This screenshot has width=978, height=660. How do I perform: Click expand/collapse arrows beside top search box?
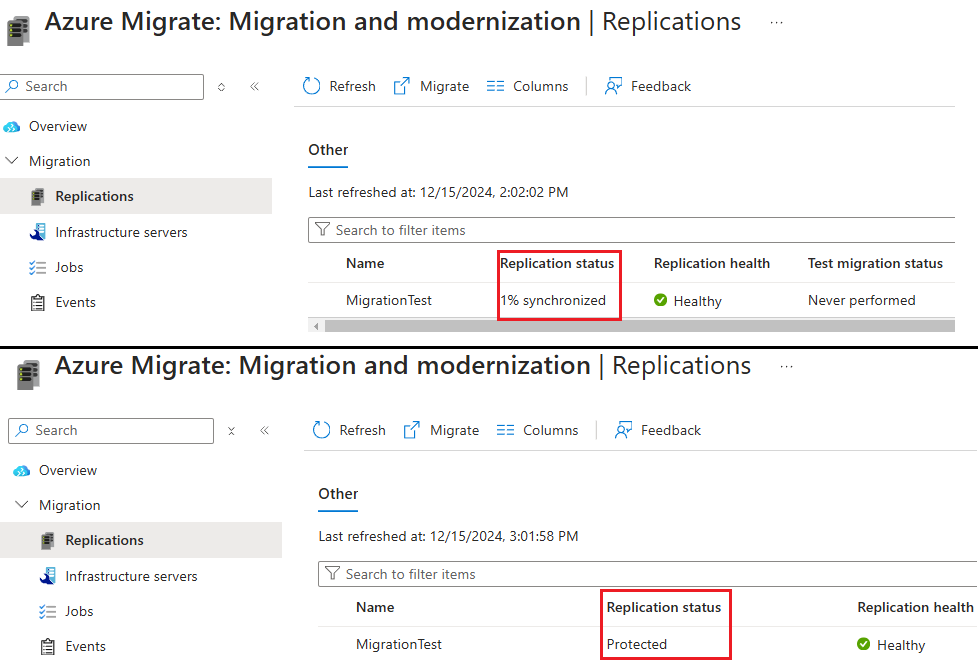coord(221,87)
